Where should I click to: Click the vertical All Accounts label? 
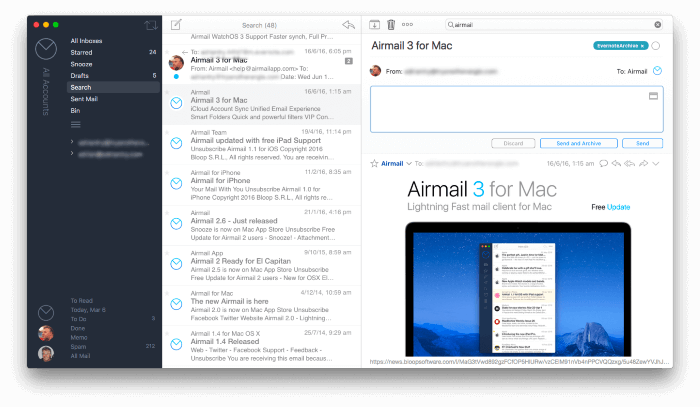click(46, 91)
